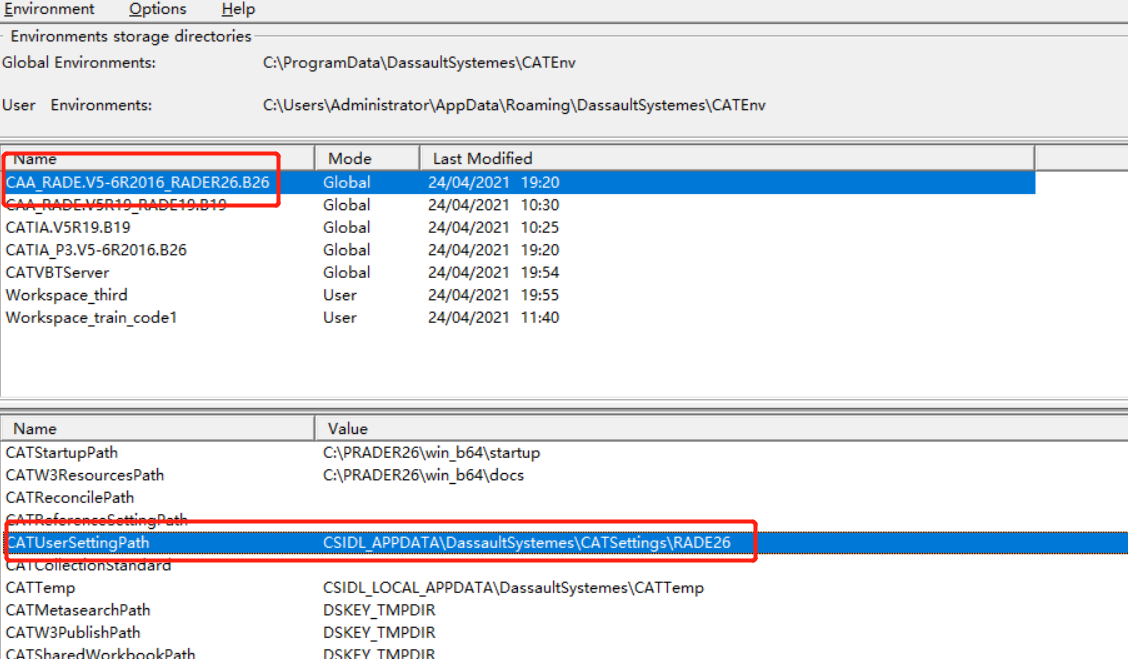This screenshot has width=1128, height=659.
Task: Sort environments by the Last Modified column
Action: pos(480,158)
